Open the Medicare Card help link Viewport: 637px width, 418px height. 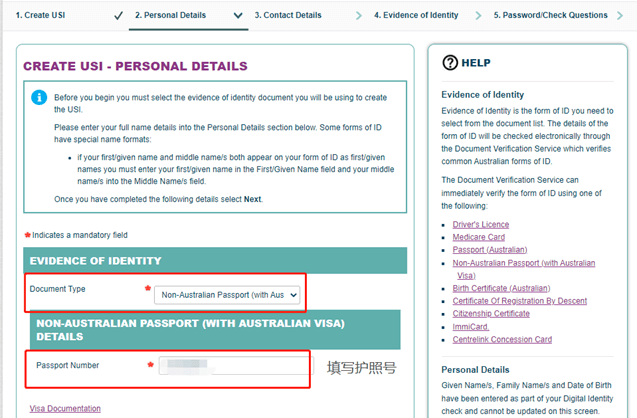[479, 237]
